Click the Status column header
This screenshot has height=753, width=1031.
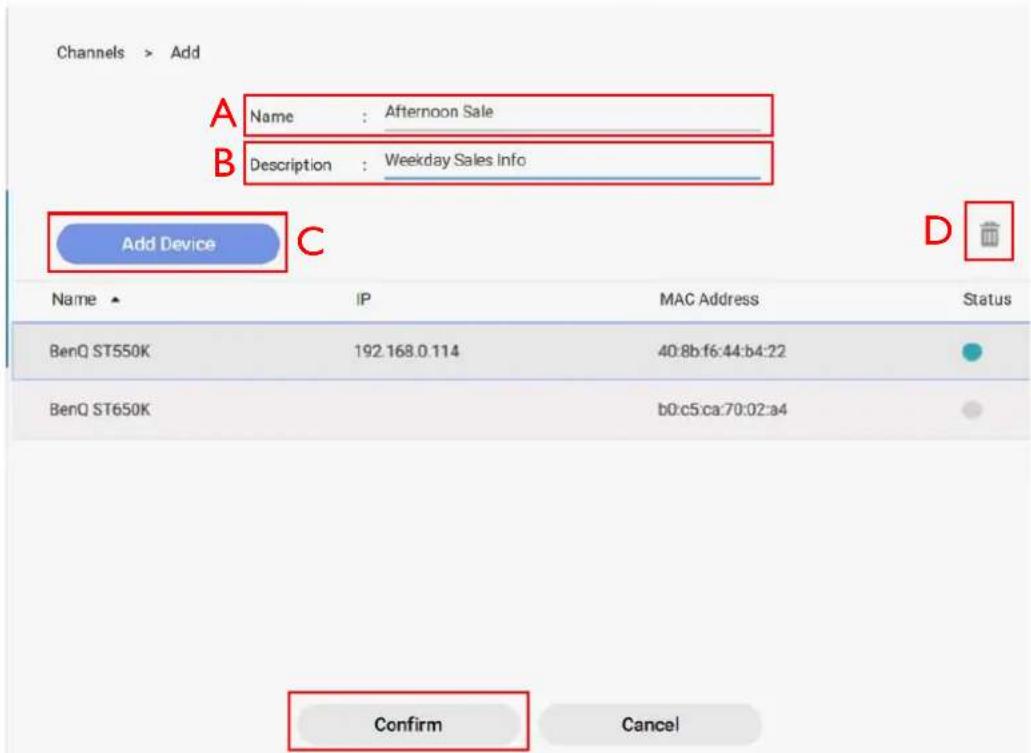987,300
